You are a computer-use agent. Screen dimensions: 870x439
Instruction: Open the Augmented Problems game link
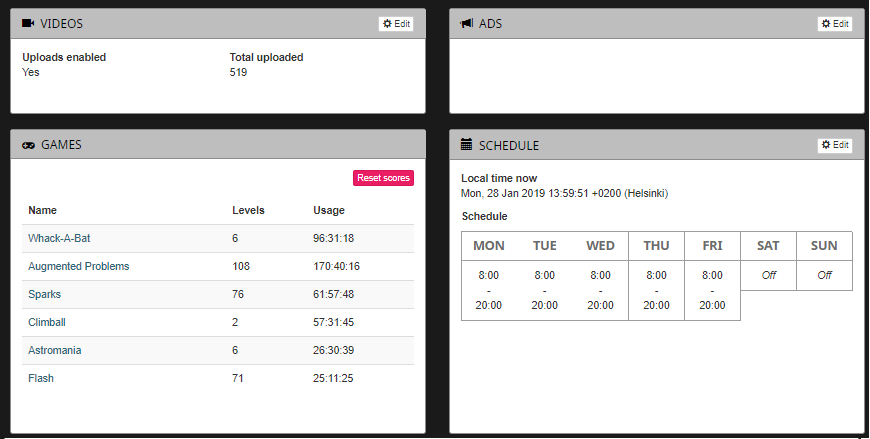click(78, 267)
